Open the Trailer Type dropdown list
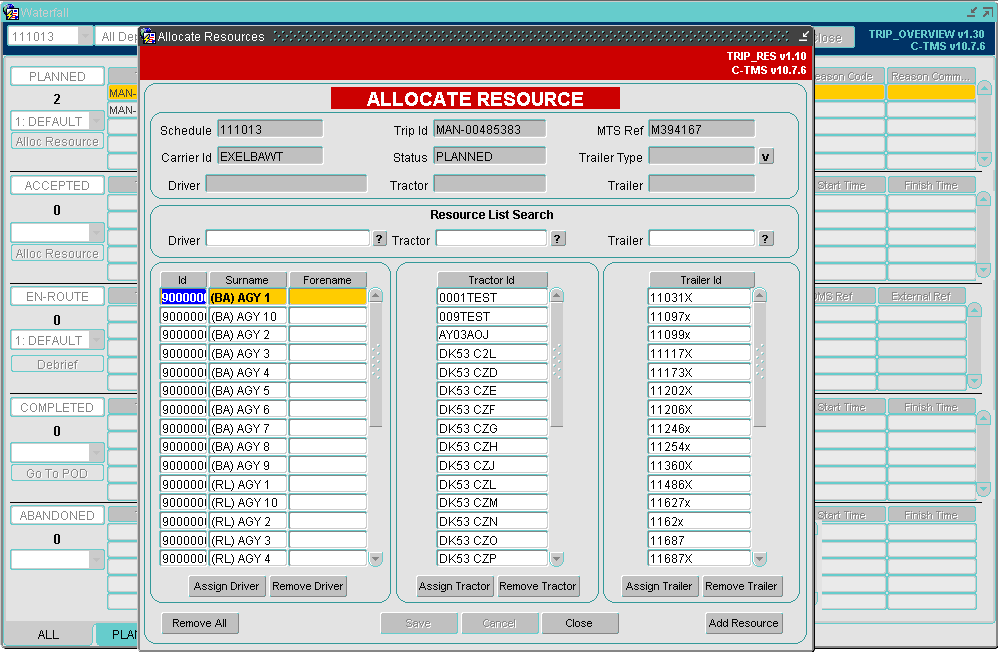The image size is (998, 652). click(766, 157)
